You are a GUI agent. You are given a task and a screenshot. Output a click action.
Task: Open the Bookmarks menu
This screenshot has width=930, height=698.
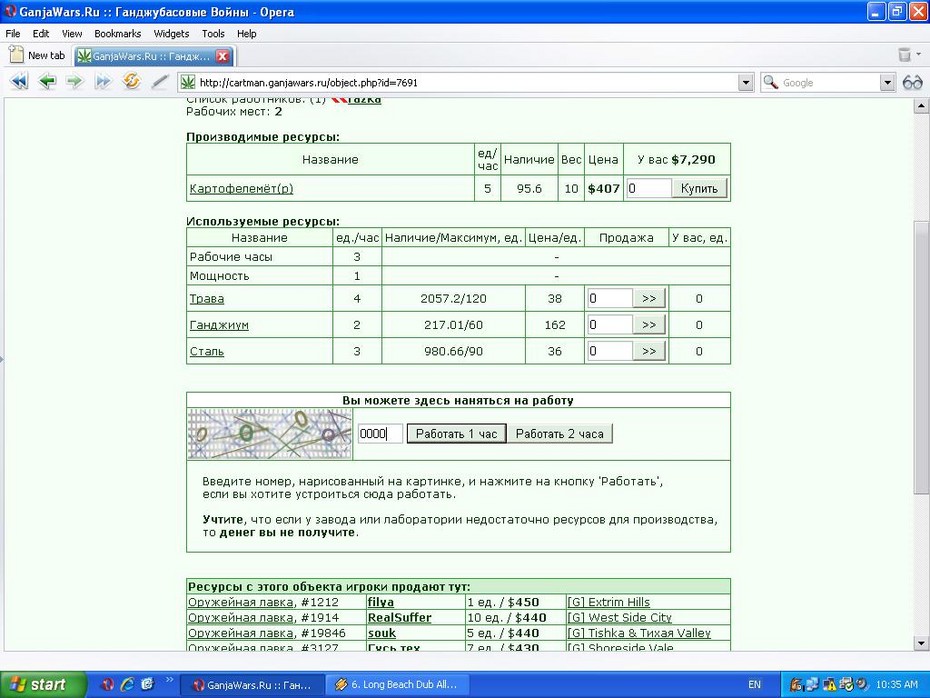(x=117, y=34)
